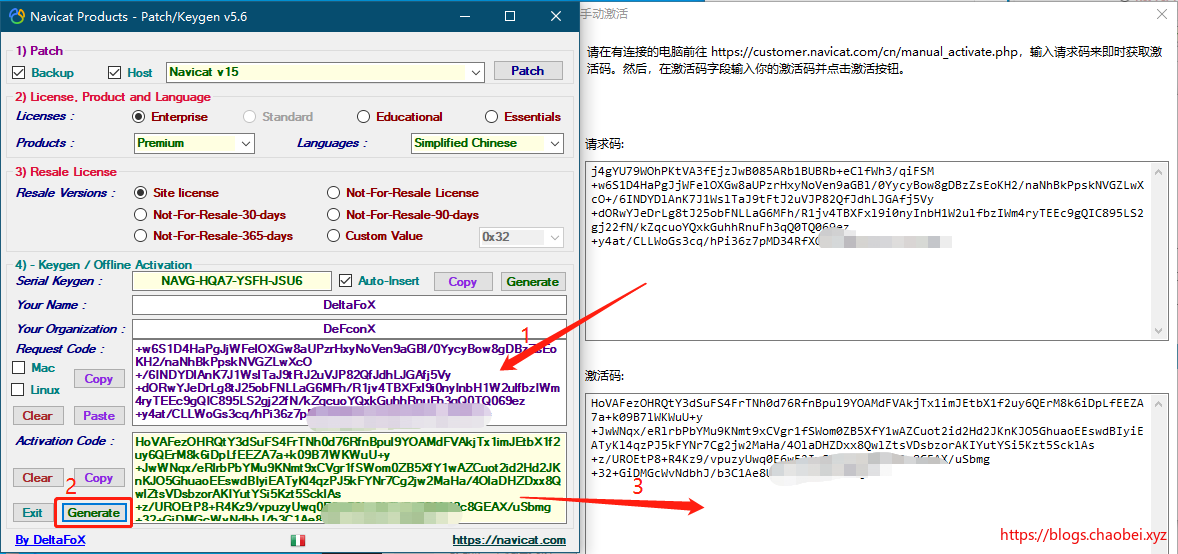Choose the Not-For-Resale-30-days option
1178x554 pixels.
pos(140,215)
